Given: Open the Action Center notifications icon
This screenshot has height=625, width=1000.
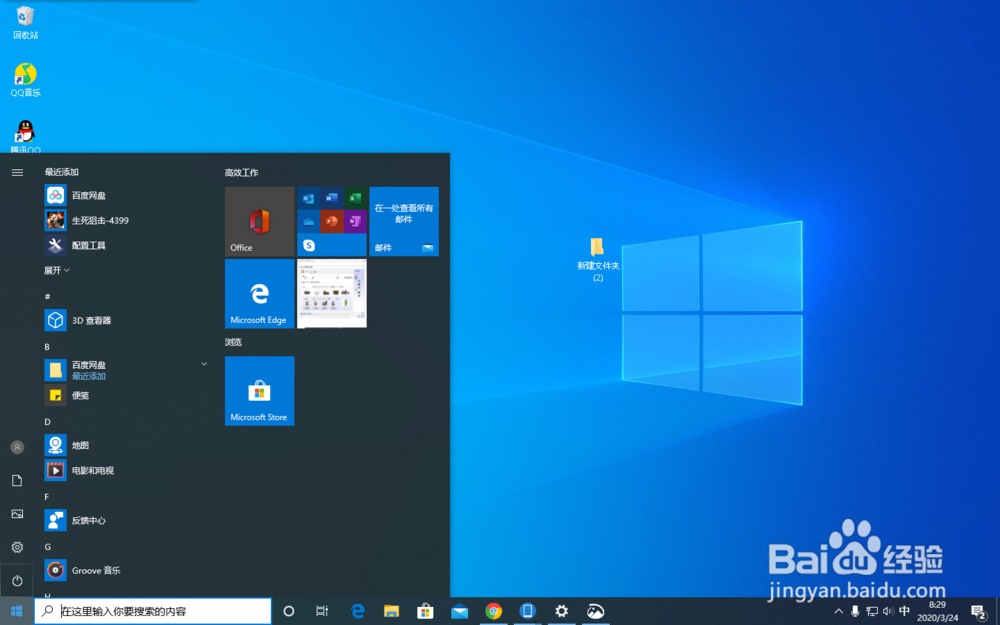Looking at the screenshot, I should (979, 612).
